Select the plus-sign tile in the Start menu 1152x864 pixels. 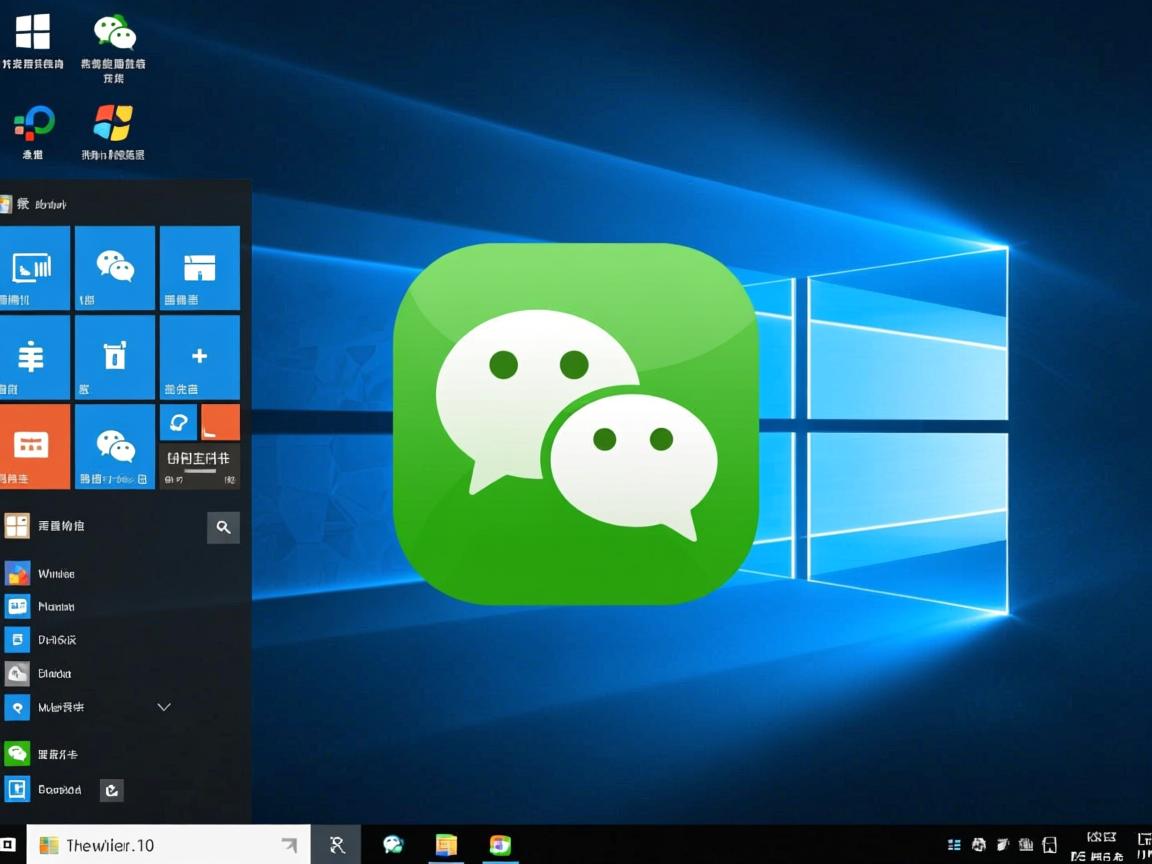pos(199,356)
